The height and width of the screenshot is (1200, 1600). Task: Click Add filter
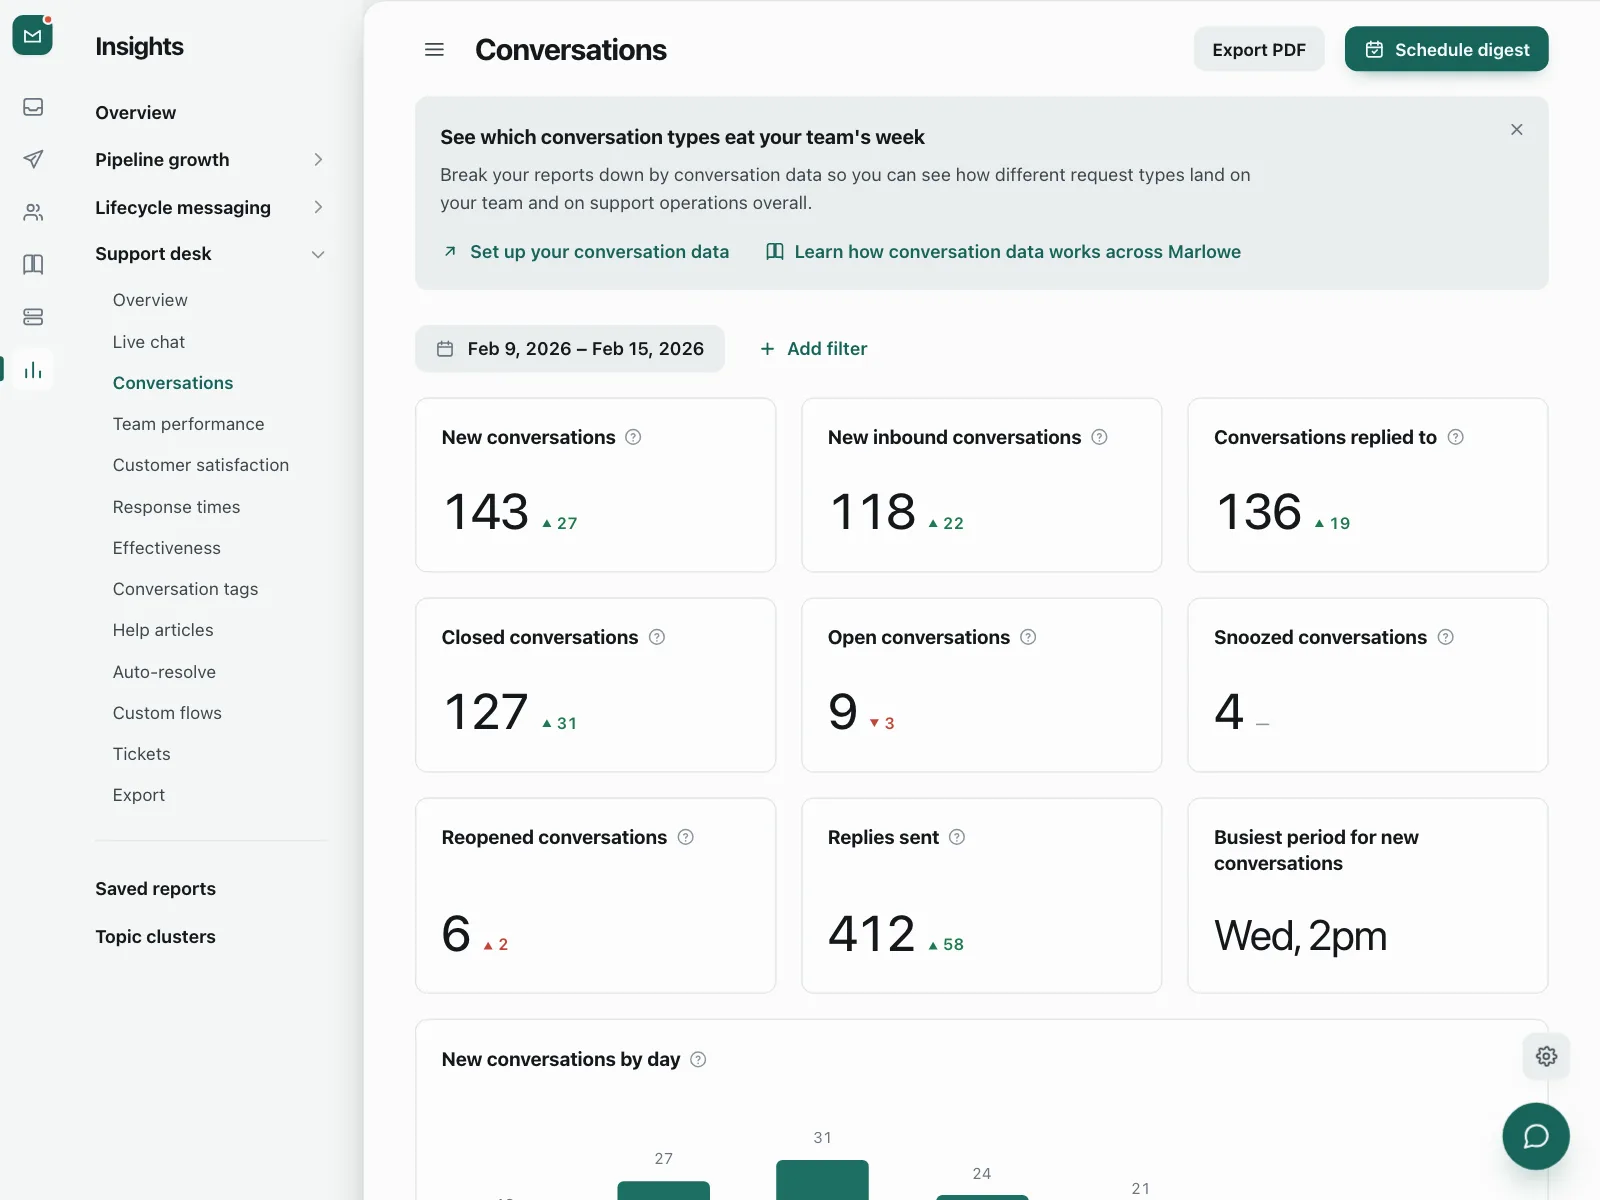[813, 349]
